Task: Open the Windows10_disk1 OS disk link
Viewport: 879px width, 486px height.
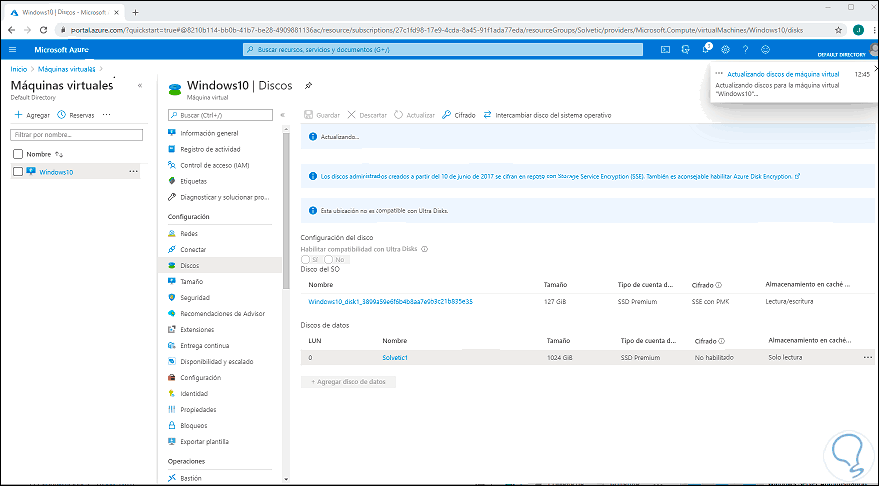Action: [x=390, y=301]
